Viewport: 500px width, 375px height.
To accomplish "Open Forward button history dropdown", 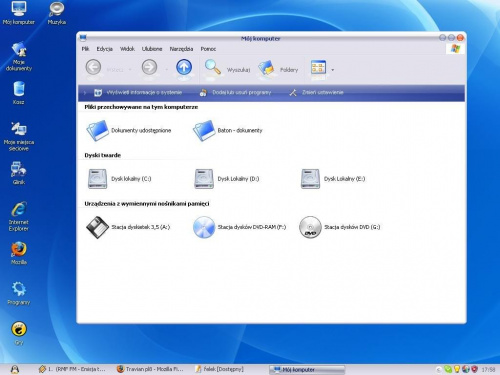I will point(166,70).
